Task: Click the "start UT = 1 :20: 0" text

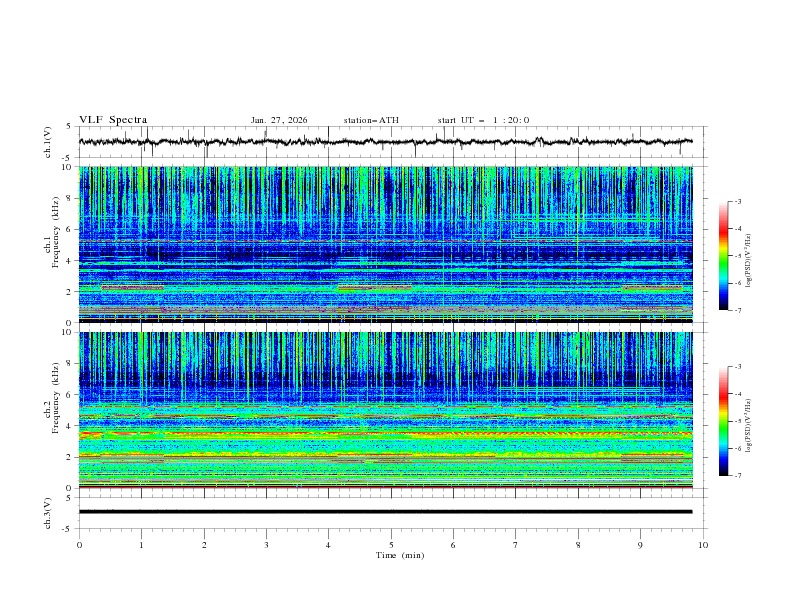Action: coord(483,120)
